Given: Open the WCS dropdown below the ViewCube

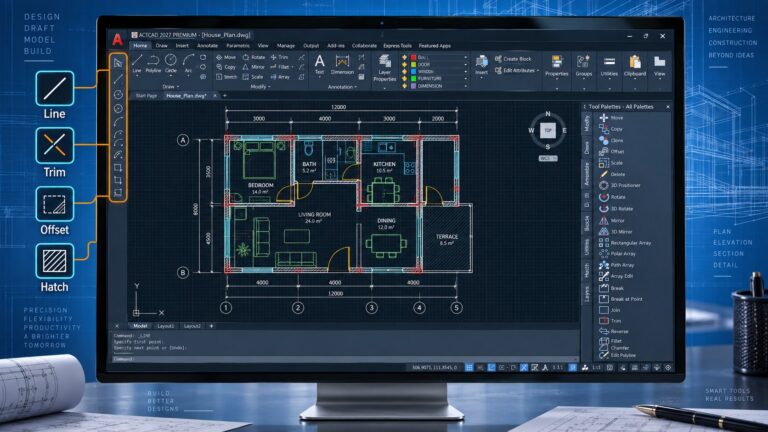Looking at the screenshot, I should (548, 159).
